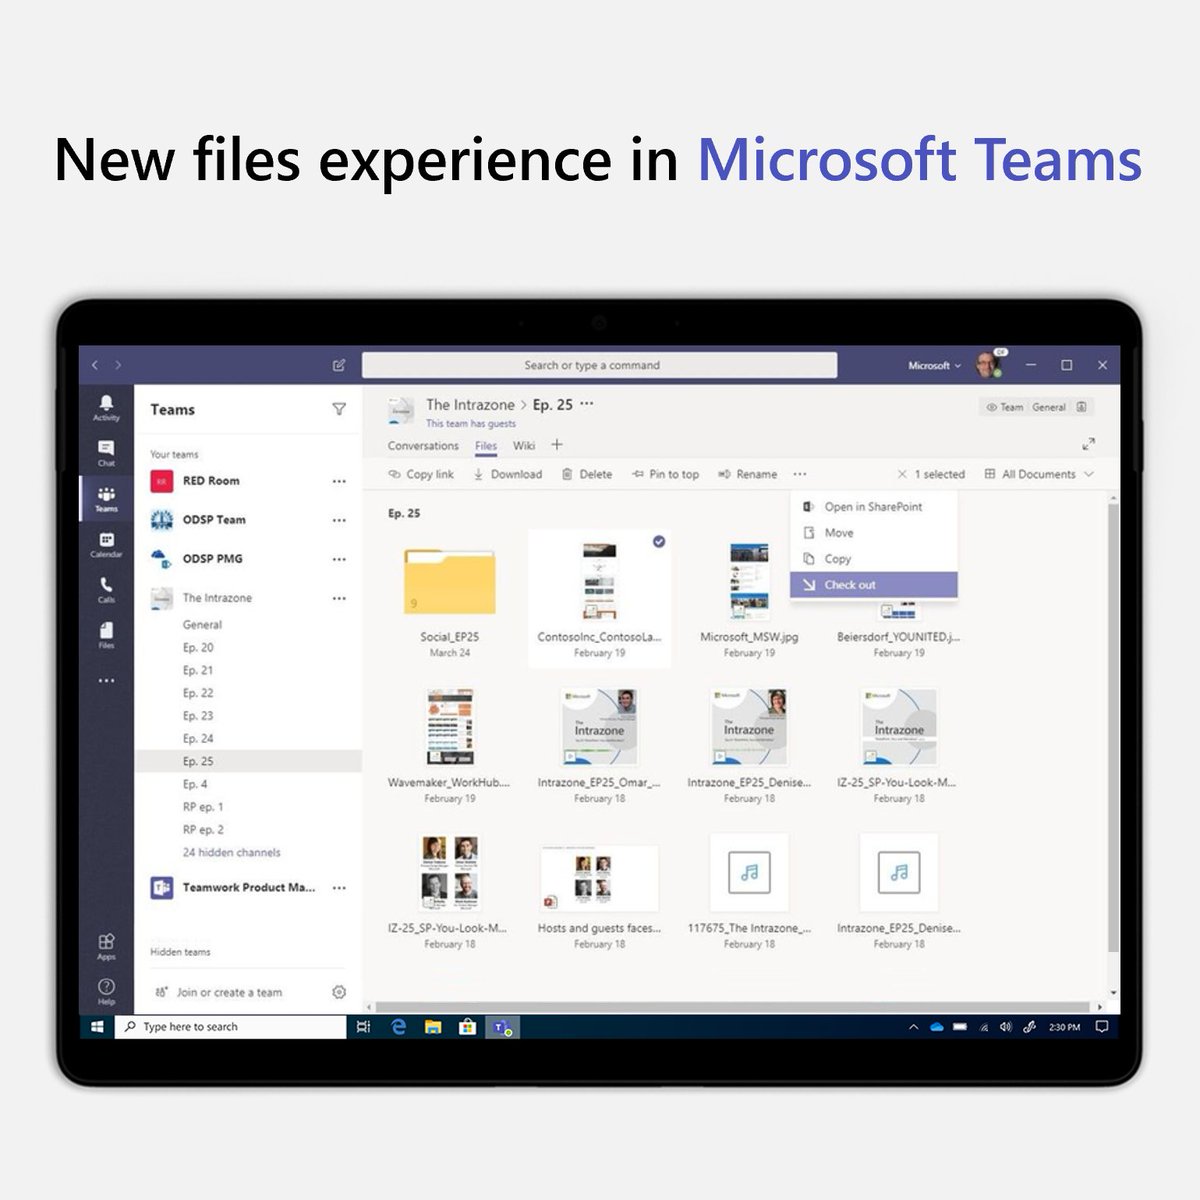Open Task View on the taskbar
Viewport: 1200px width, 1200px height.
(x=363, y=1026)
